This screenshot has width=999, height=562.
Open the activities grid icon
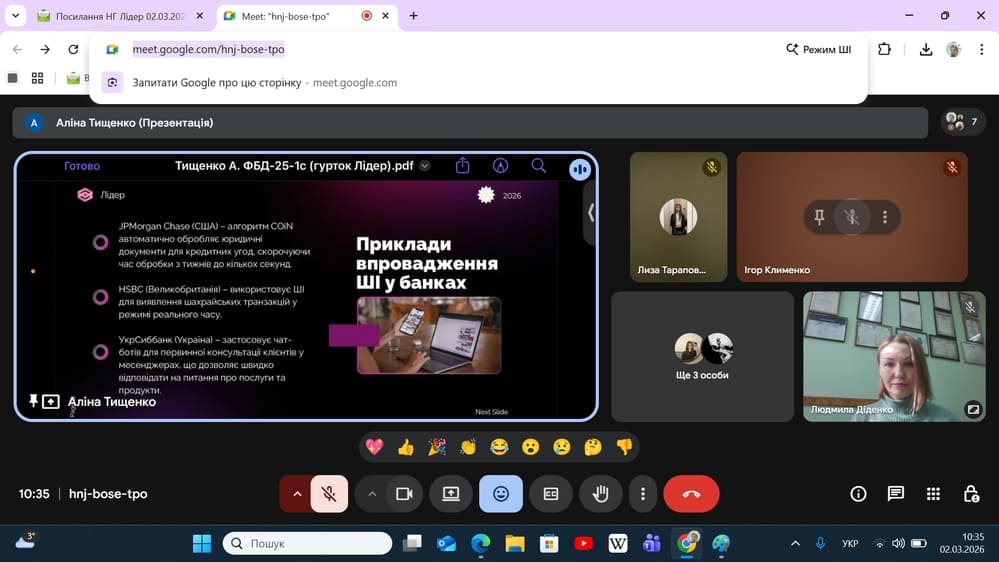[933, 494]
